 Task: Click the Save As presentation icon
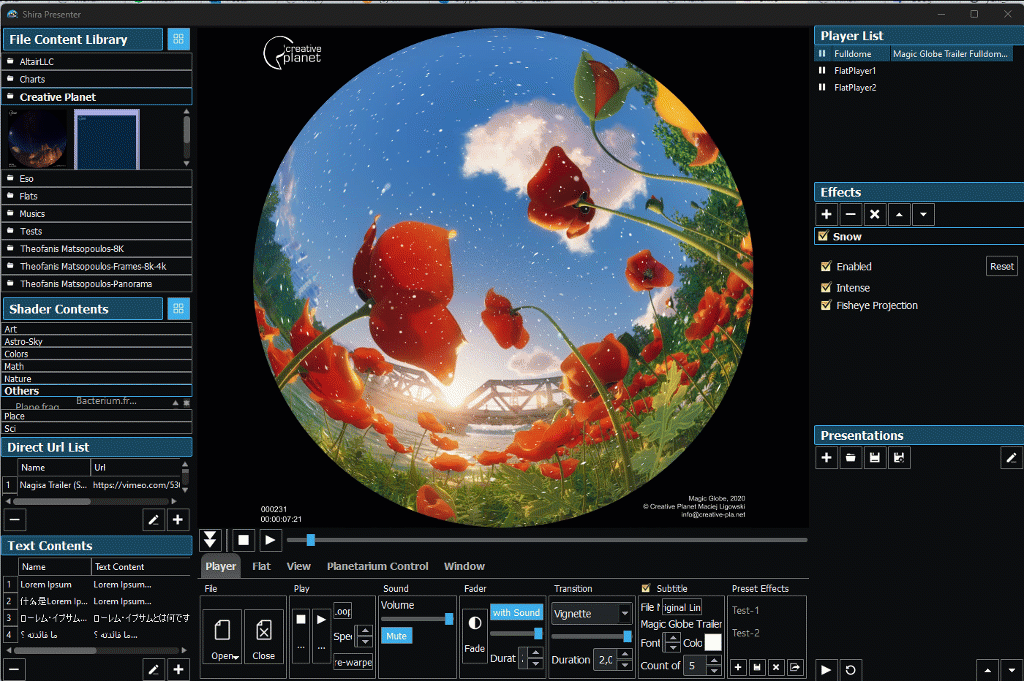(x=899, y=458)
